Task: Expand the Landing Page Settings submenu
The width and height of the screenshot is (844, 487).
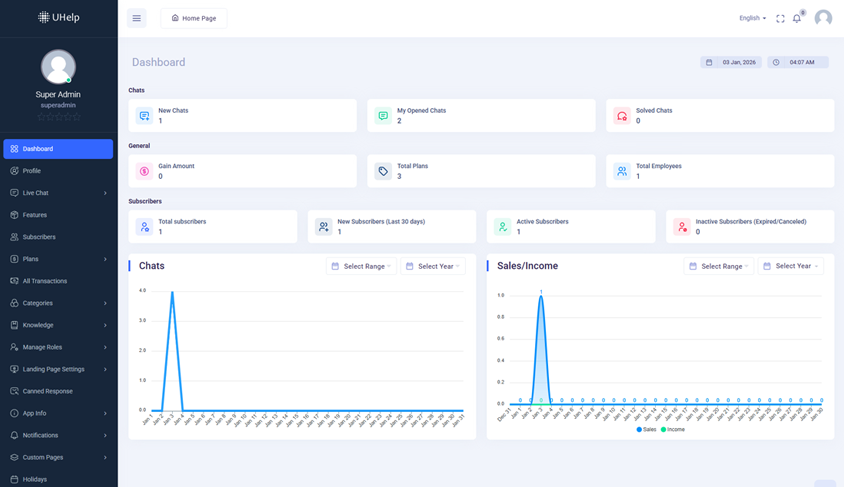Action: click(x=58, y=369)
